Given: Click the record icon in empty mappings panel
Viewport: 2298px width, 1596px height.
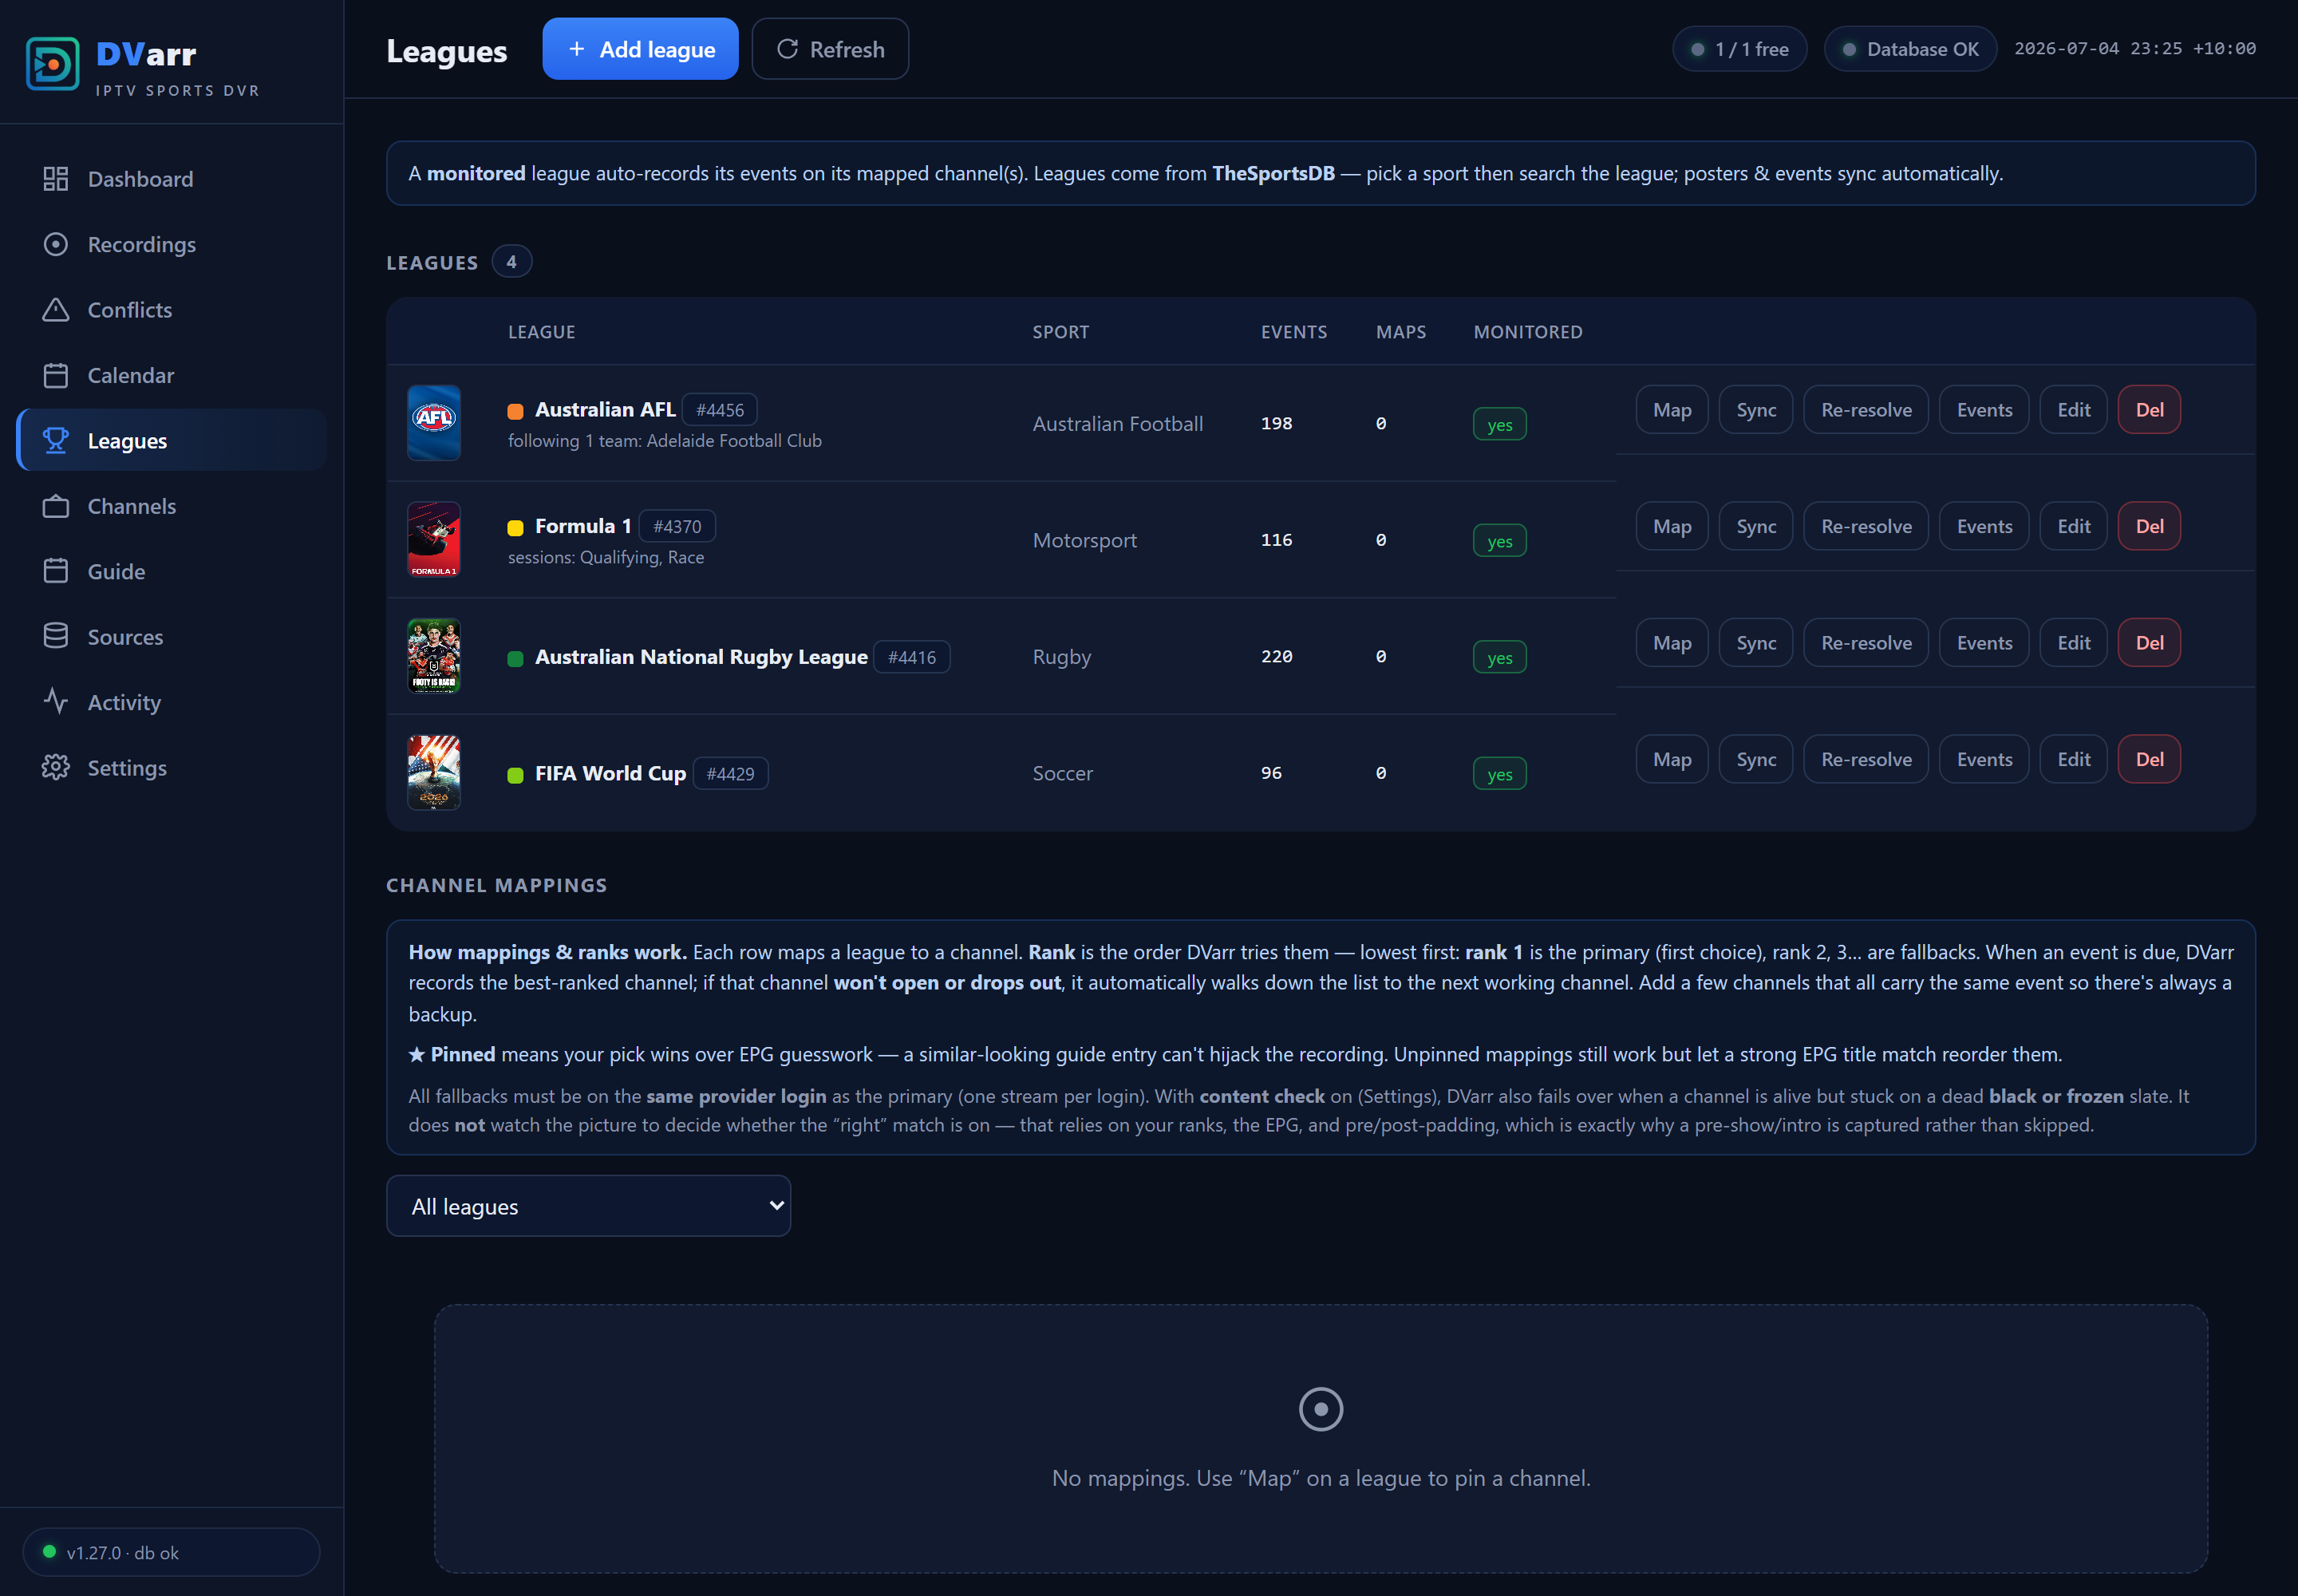Looking at the screenshot, I should coord(1320,1409).
